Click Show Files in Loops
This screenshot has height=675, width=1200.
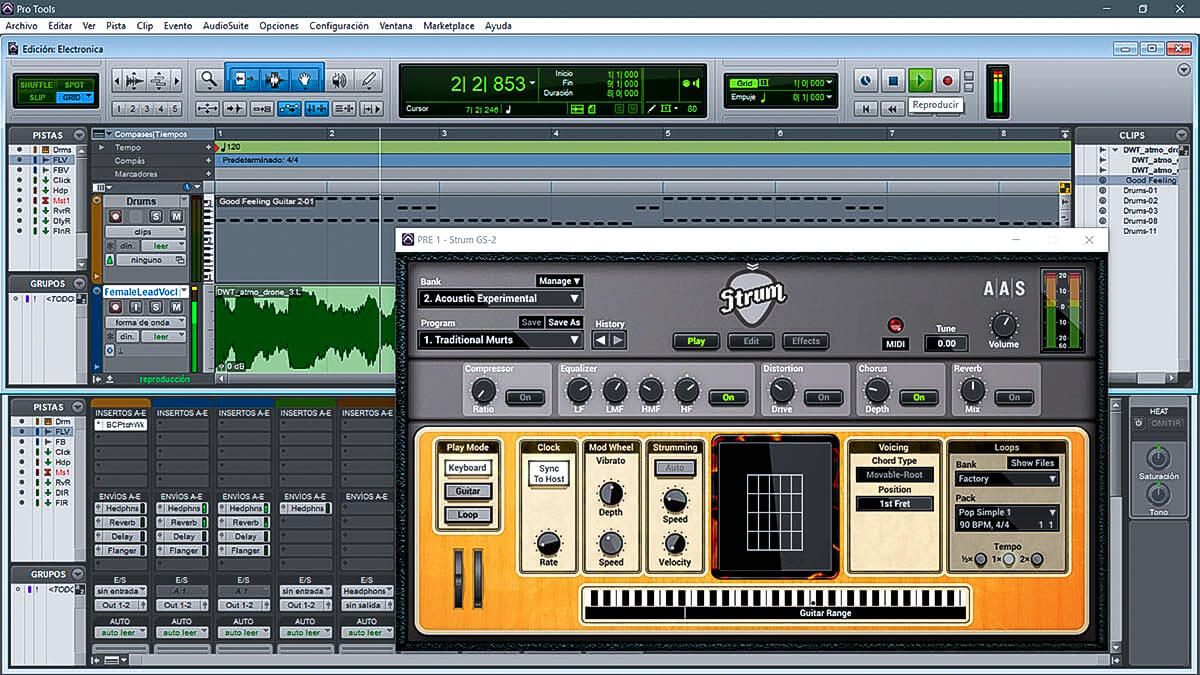(x=1032, y=463)
